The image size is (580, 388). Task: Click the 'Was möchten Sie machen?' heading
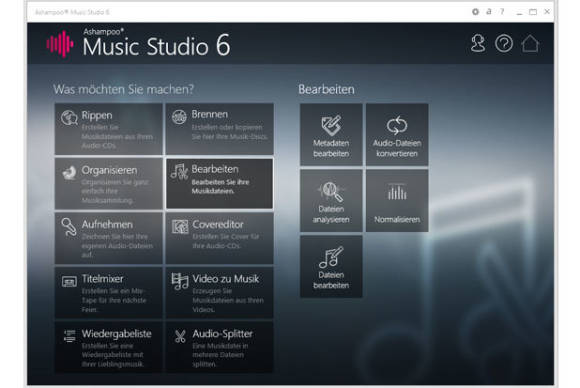coord(124,90)
